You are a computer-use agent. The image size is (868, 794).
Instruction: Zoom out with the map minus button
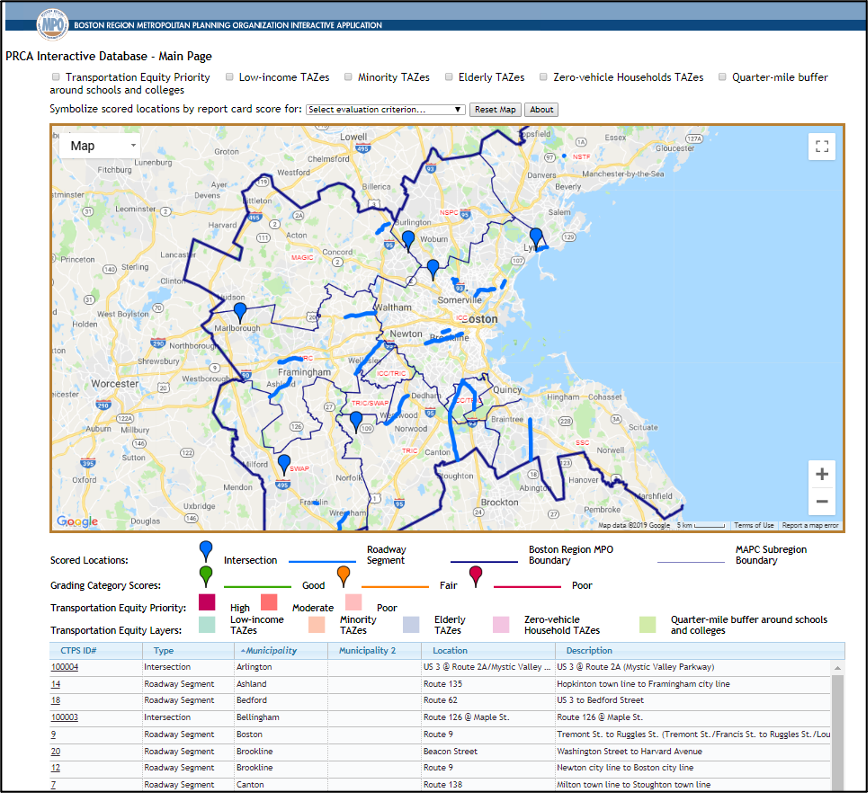822,502
